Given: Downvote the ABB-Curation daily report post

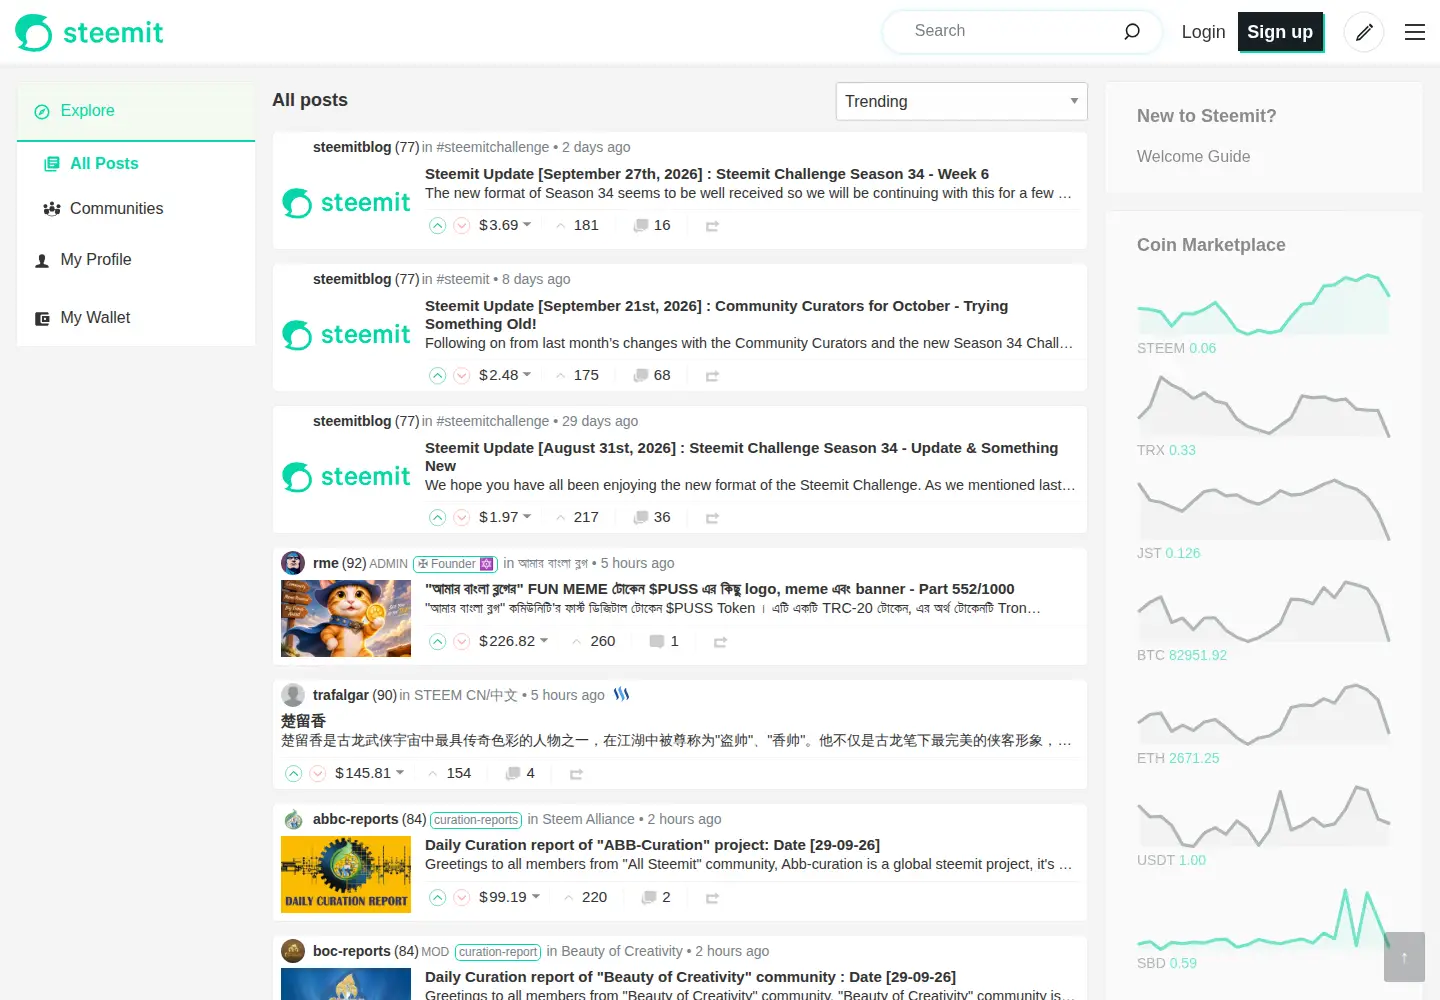Looking at the screenshot, I should click(x=461, y=898).
